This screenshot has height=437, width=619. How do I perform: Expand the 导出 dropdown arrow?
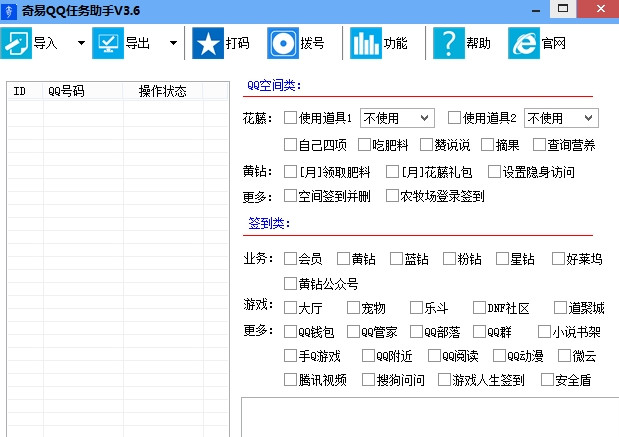pyautogui.click(x=173, y=43)
